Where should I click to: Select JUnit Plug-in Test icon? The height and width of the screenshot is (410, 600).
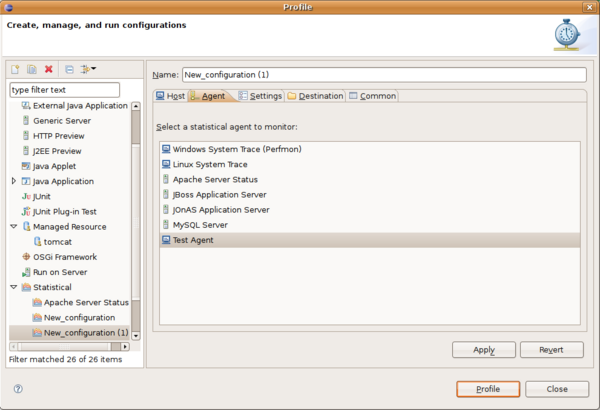tap(26, 211)
